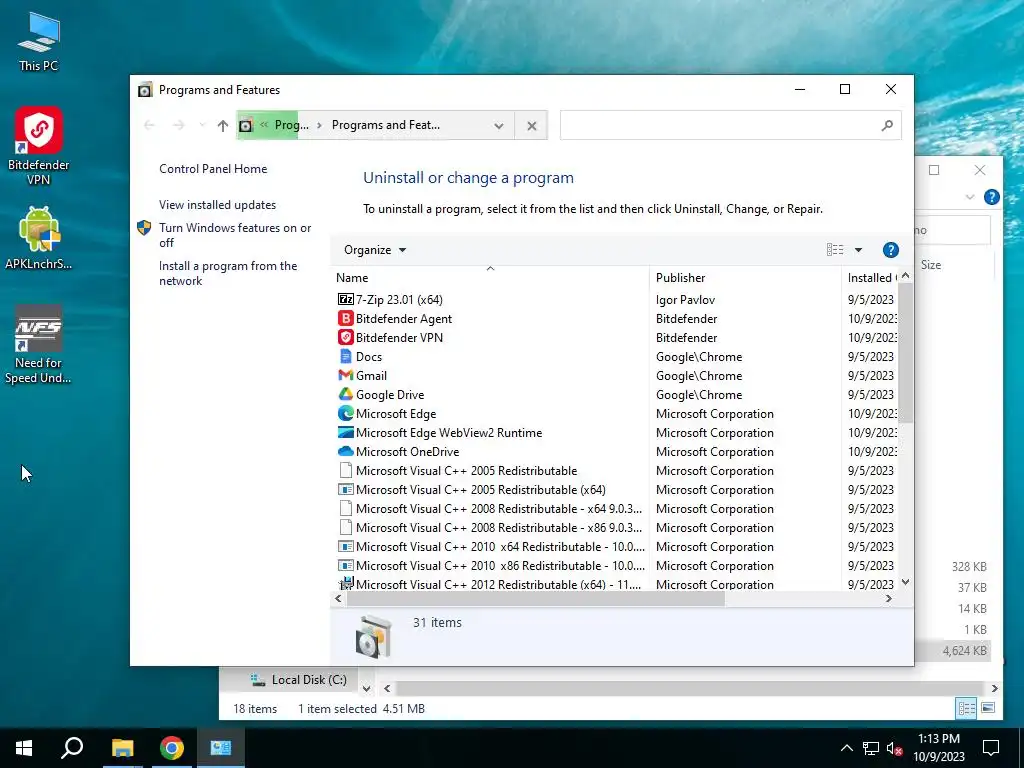This screenshot has height=768, width=1024.
Task: Select the Microsoft Edge program icon
Action: tap(345, 413)
